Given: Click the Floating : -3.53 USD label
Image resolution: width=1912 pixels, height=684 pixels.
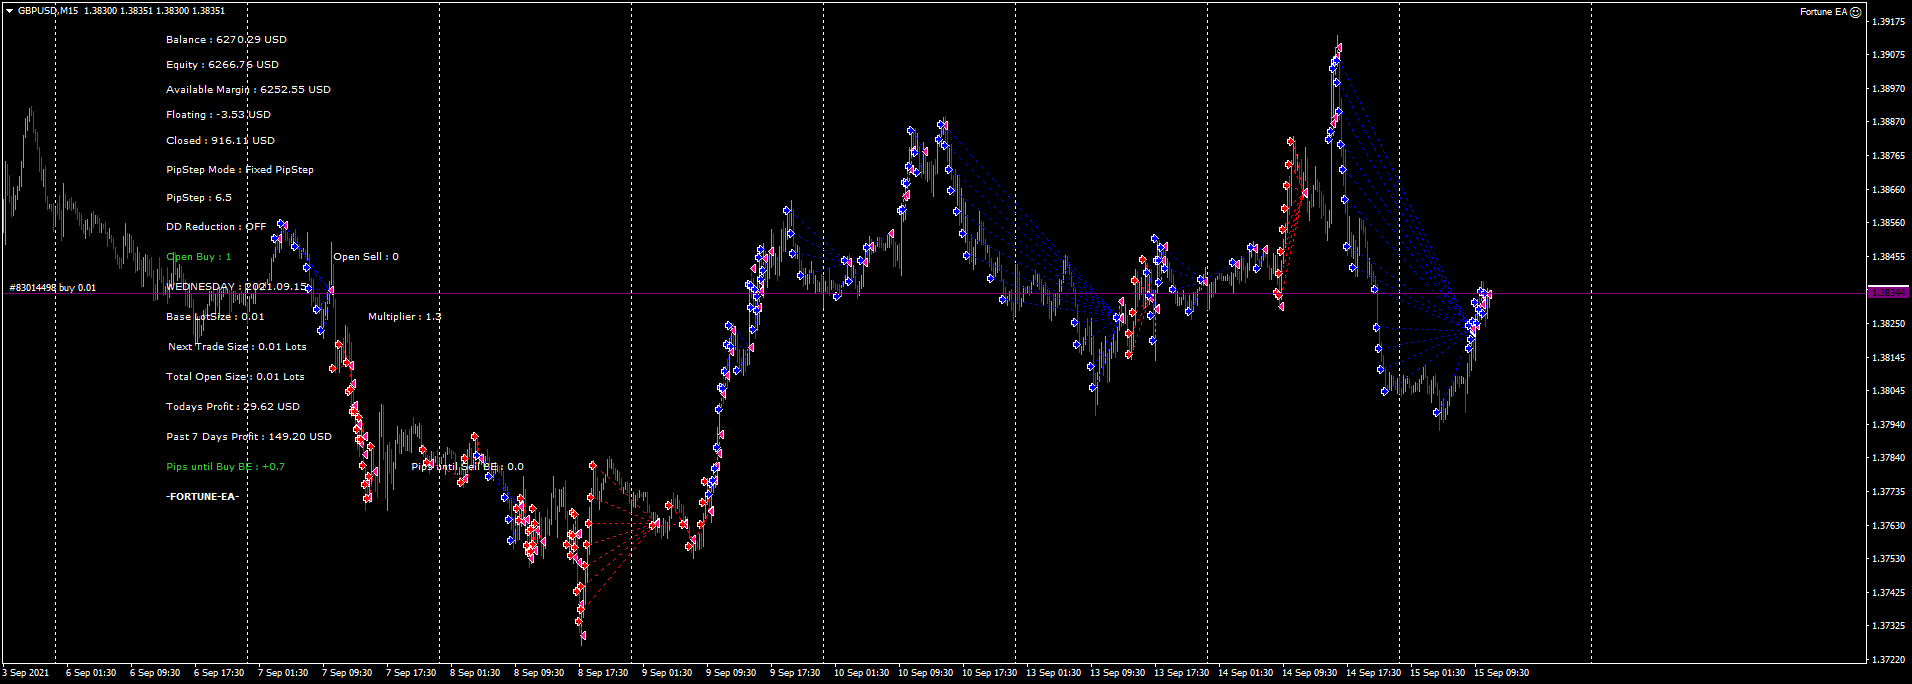Looking at the screenshot, I should coord(218,115).
